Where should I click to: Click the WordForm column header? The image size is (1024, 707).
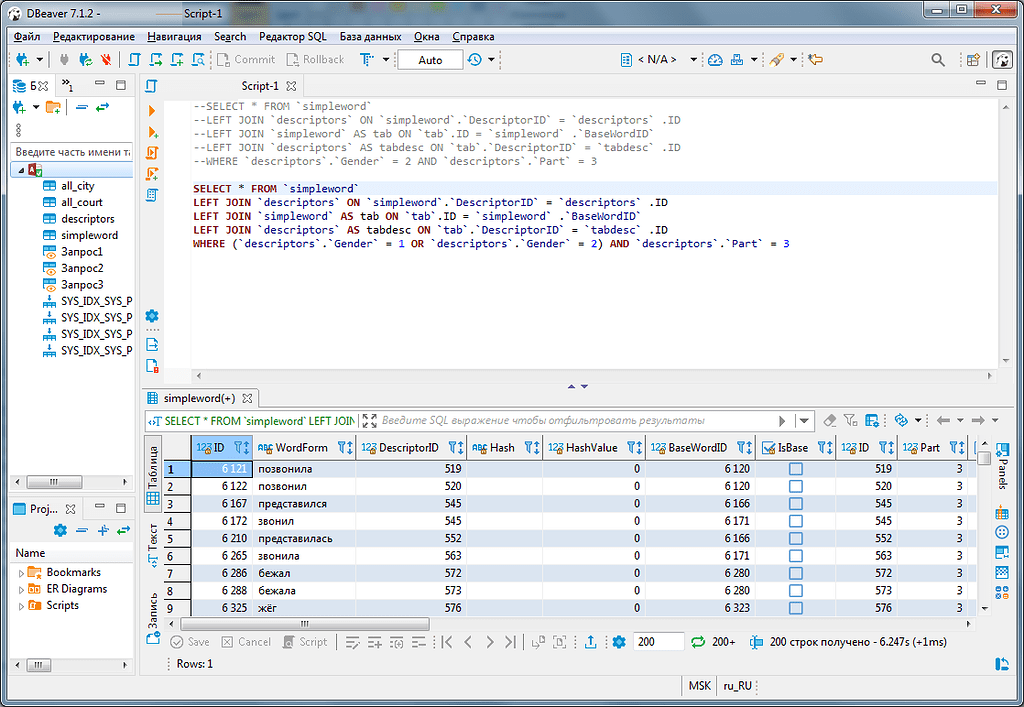click(x=302, y=448)
